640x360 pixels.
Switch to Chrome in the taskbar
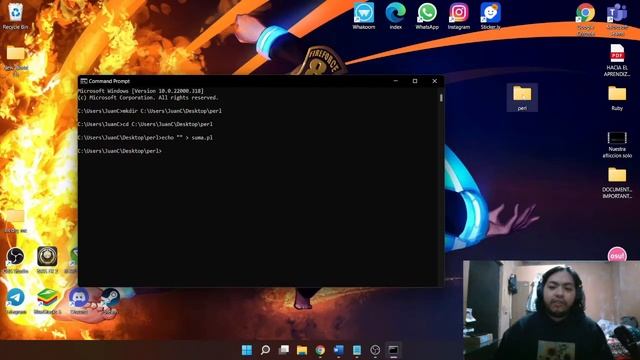click(x=320, y=350)
